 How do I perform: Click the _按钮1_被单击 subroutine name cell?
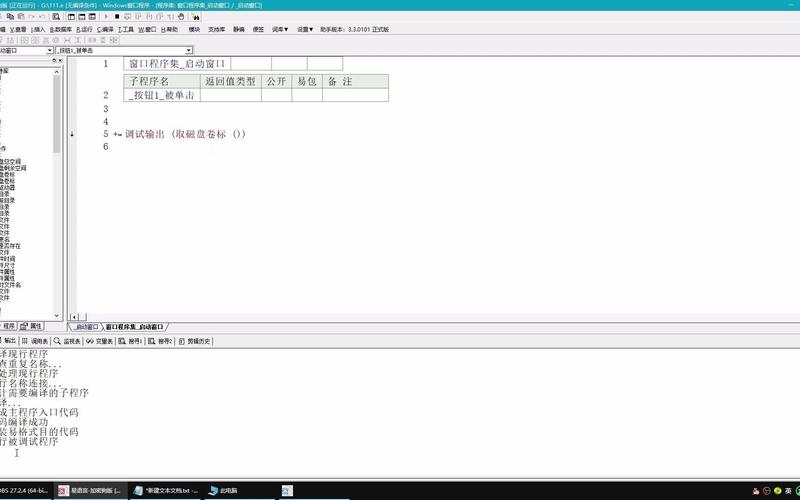pos(162,95)
